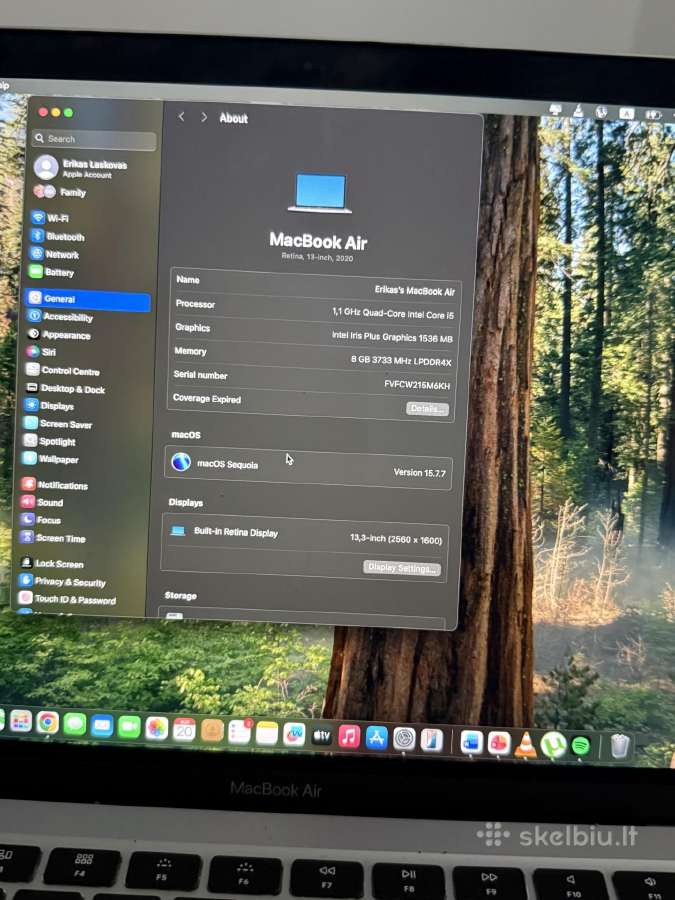This screenshot has width=675, height=900.
Task: Open Displays settings in sidebar
Action: tap(49, 406)
